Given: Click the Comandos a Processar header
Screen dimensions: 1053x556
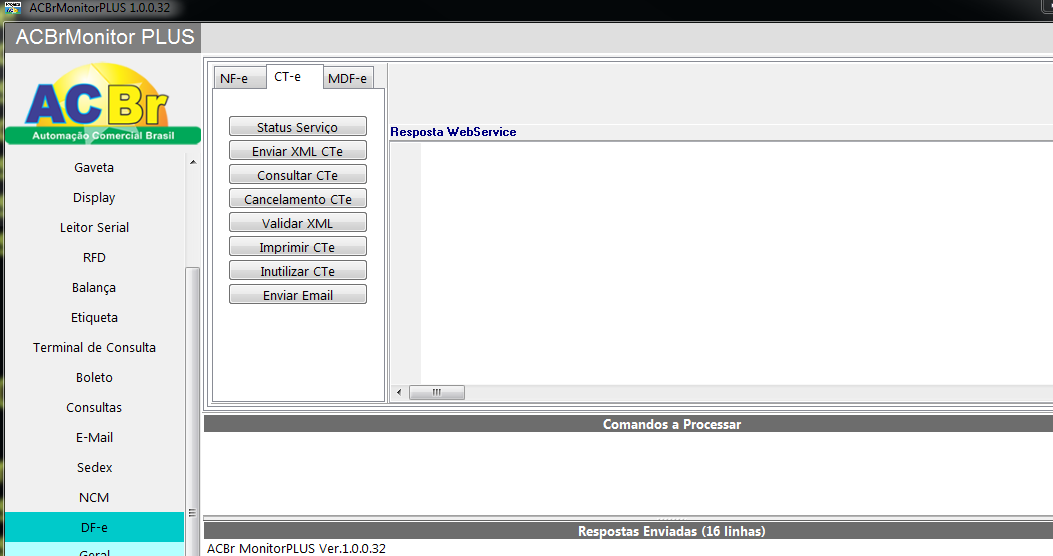Looking at the screenshot, I should pyautogui.click(x=628, y=424).
